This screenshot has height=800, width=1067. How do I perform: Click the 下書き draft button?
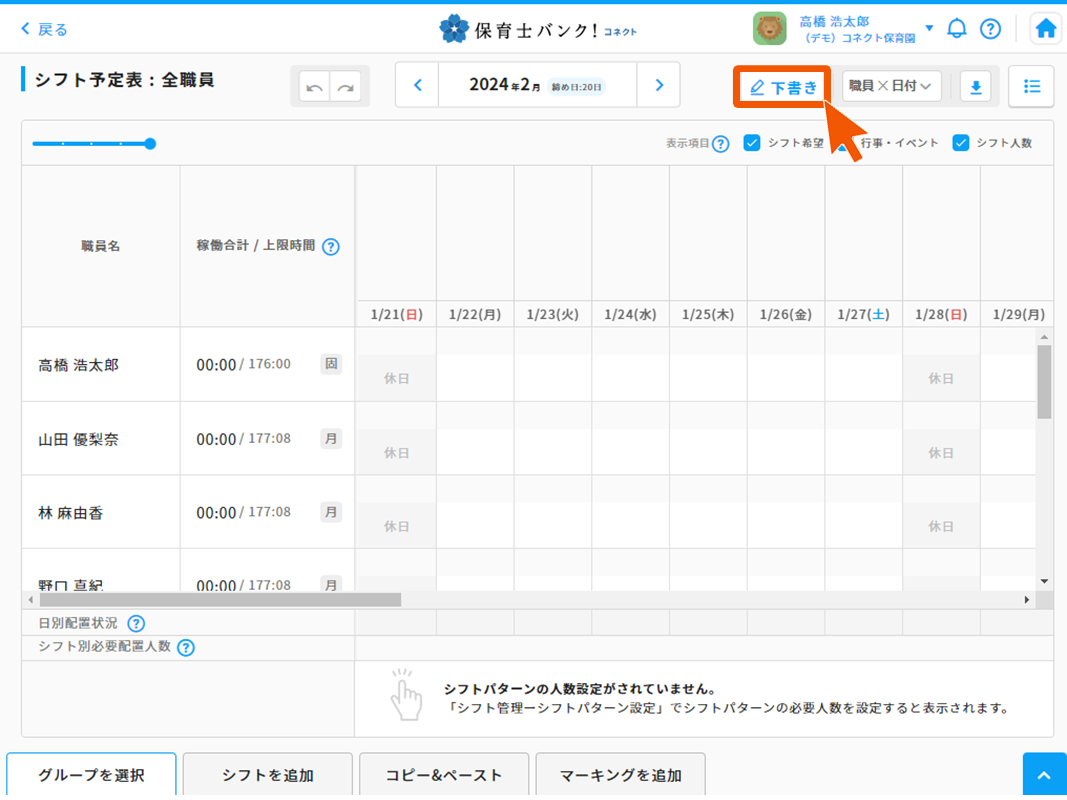click(x=783, y=88)
